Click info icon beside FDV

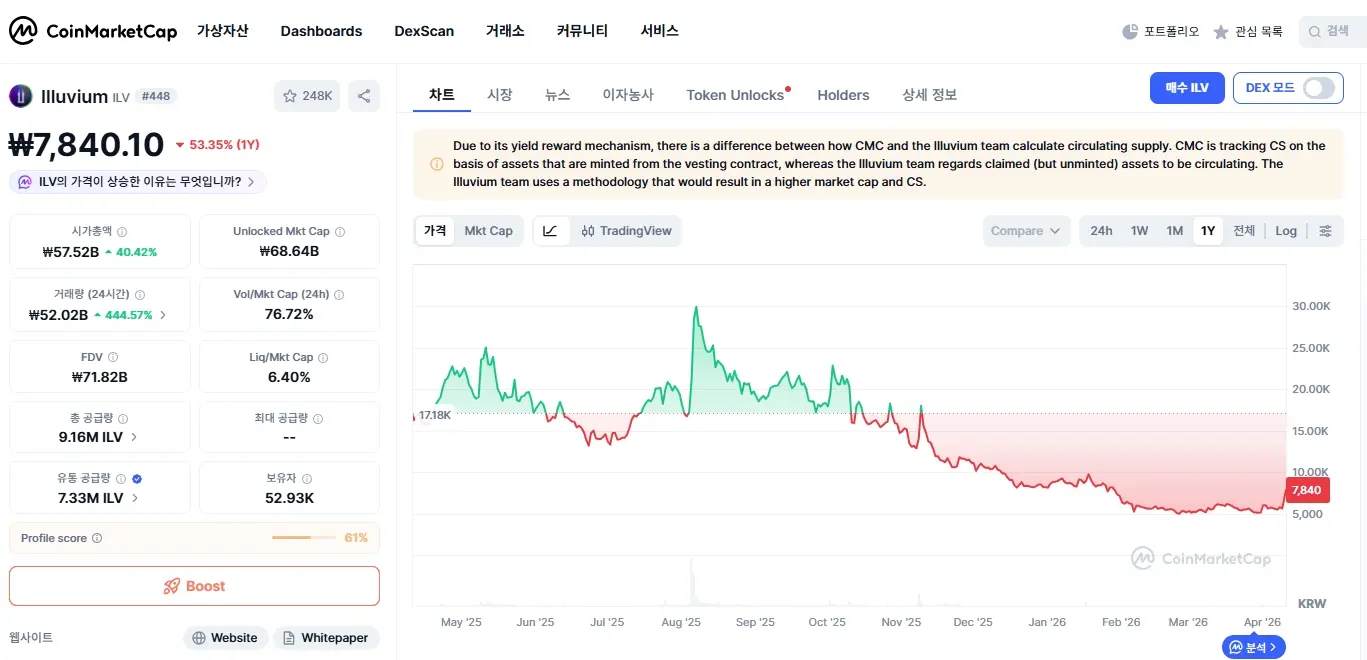click(x=113, y=357)
